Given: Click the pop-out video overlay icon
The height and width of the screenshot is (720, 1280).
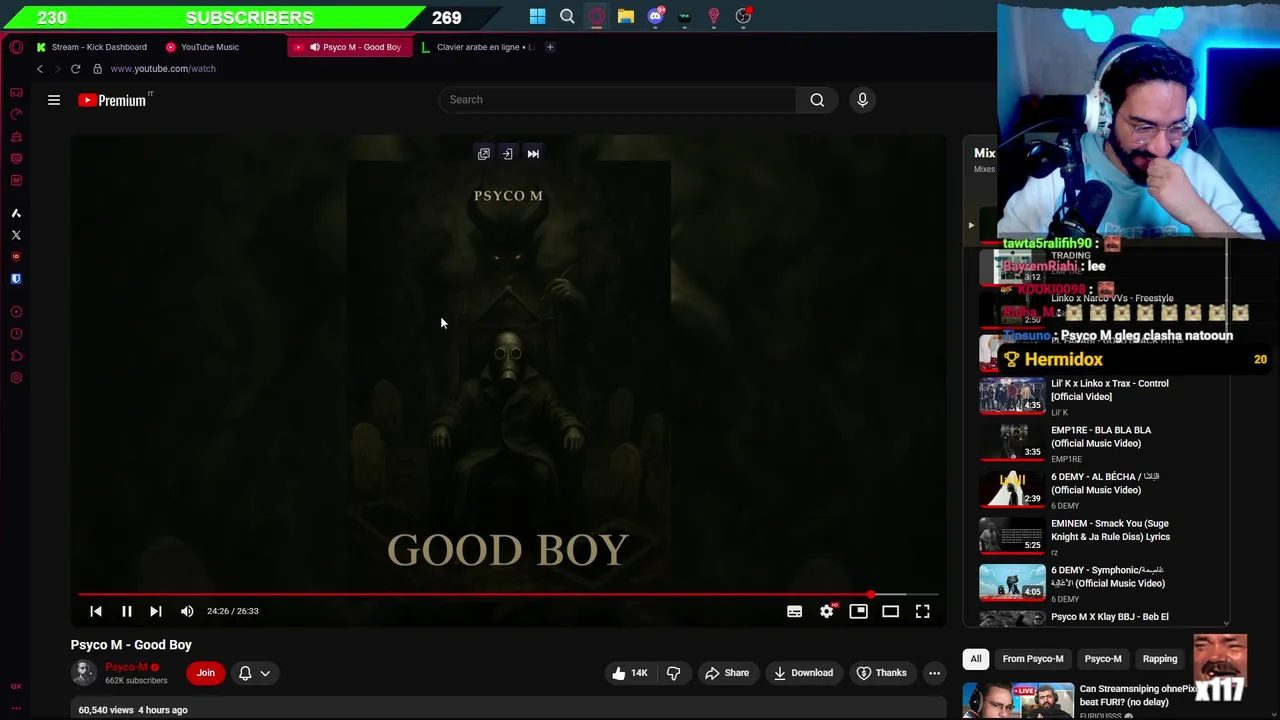Looking at the screenshot, I should pyautogui.click(x=484, y=154).
